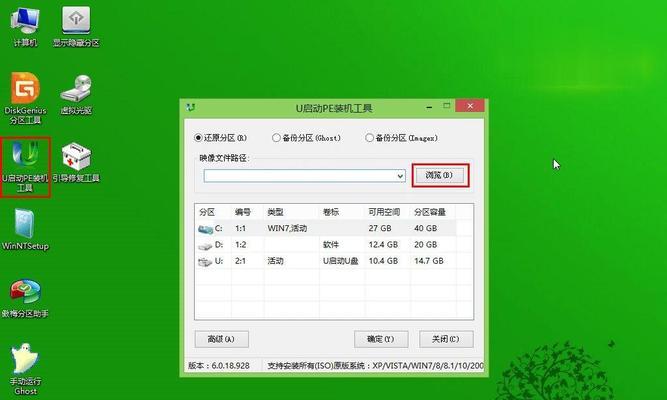Click the 浏览(B) browse button
This screenshot has height=400, width=667.
point(440,175)
